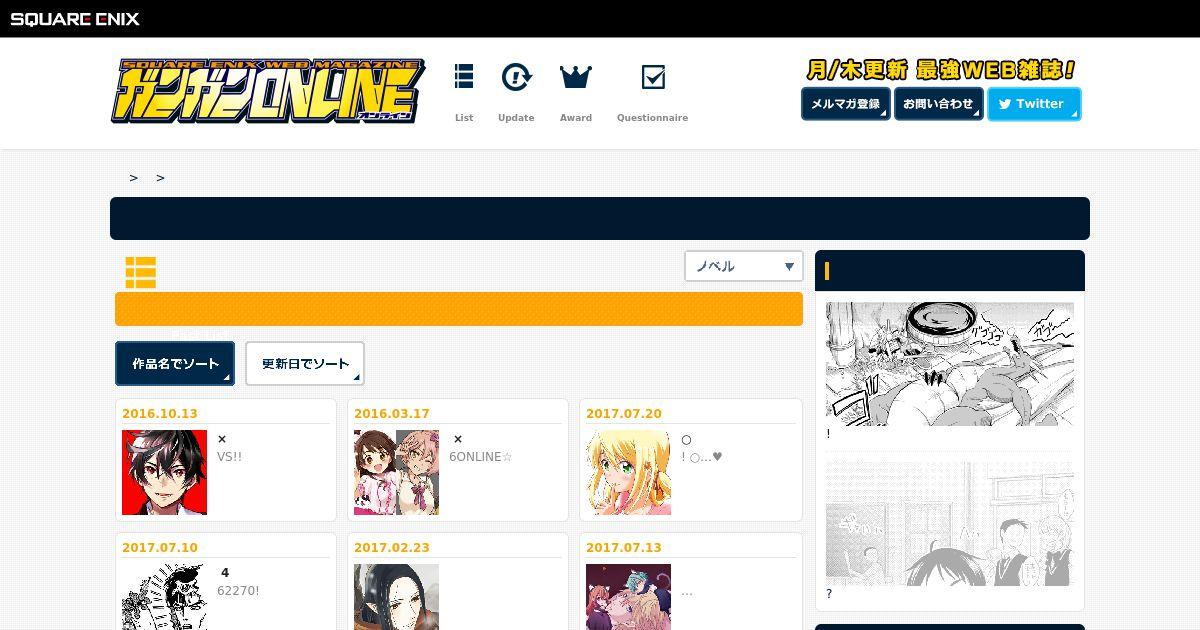Click the date 2016.03.17
The image size is (1200, 630).
pos(392,414)
